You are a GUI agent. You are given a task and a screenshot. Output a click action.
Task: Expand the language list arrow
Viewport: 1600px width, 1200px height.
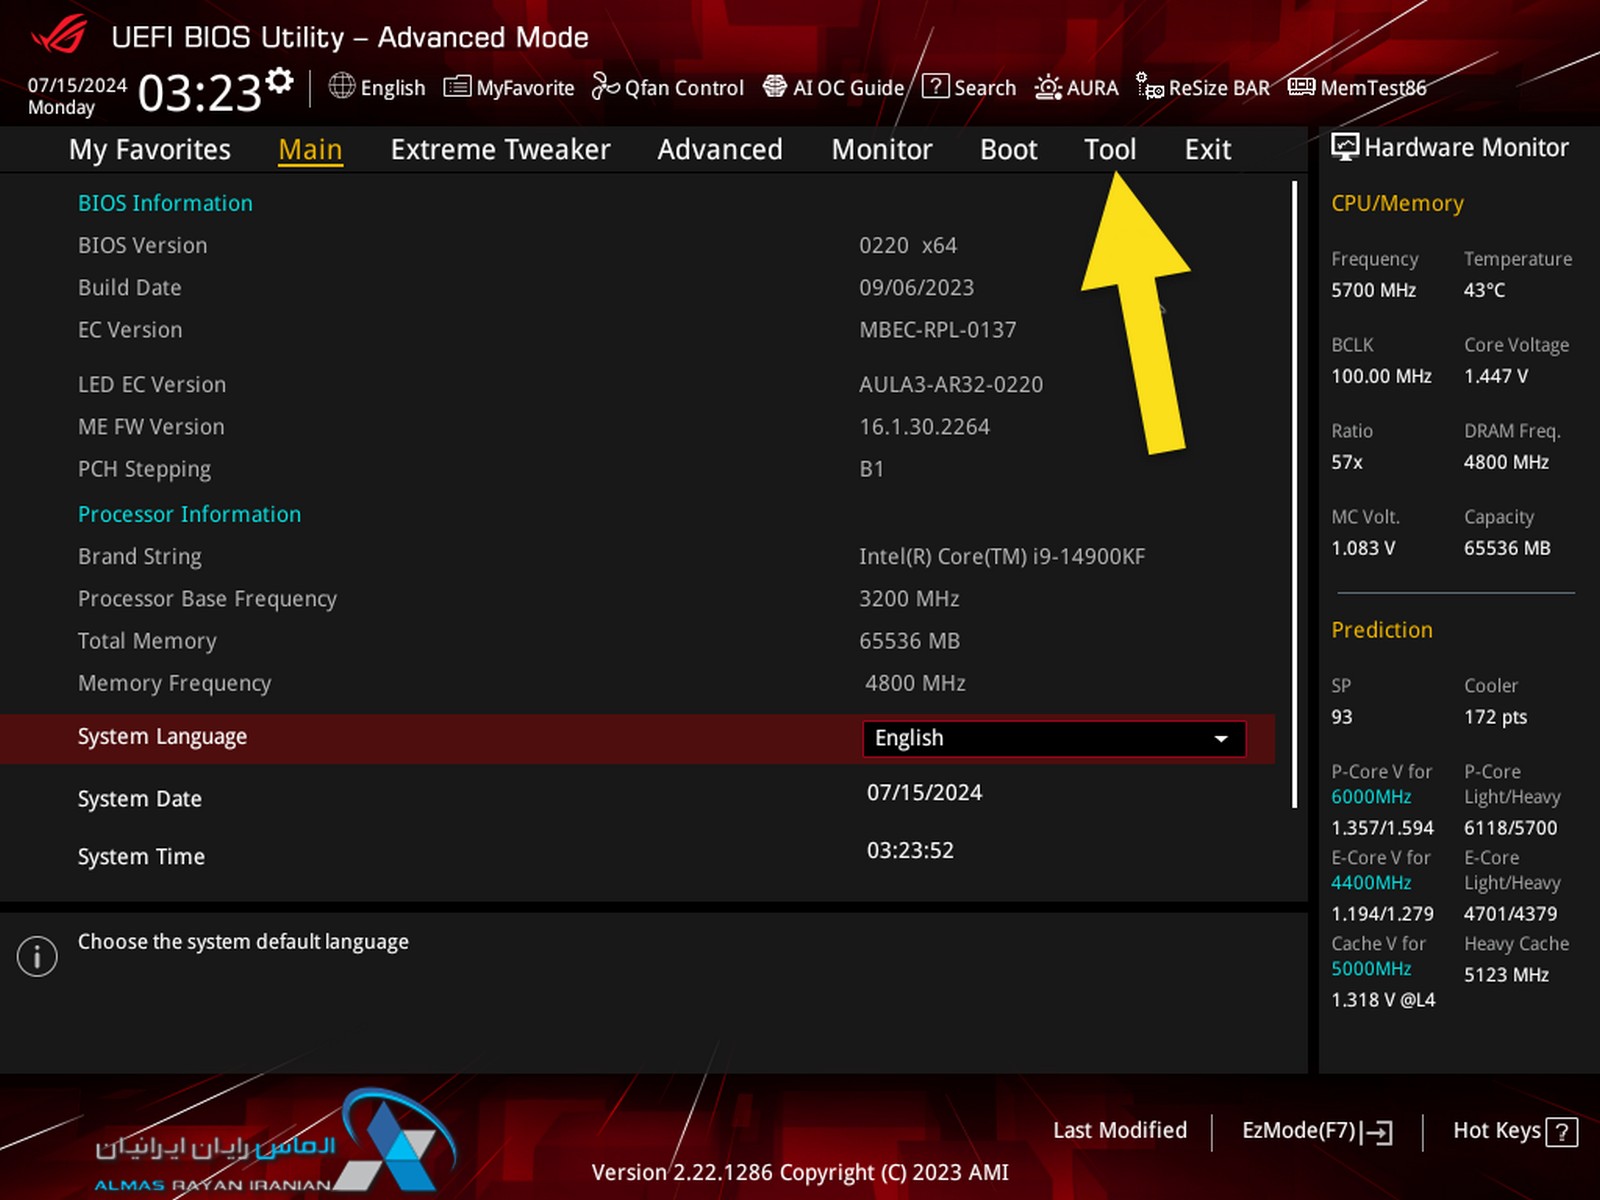(x=1221, y=739)
